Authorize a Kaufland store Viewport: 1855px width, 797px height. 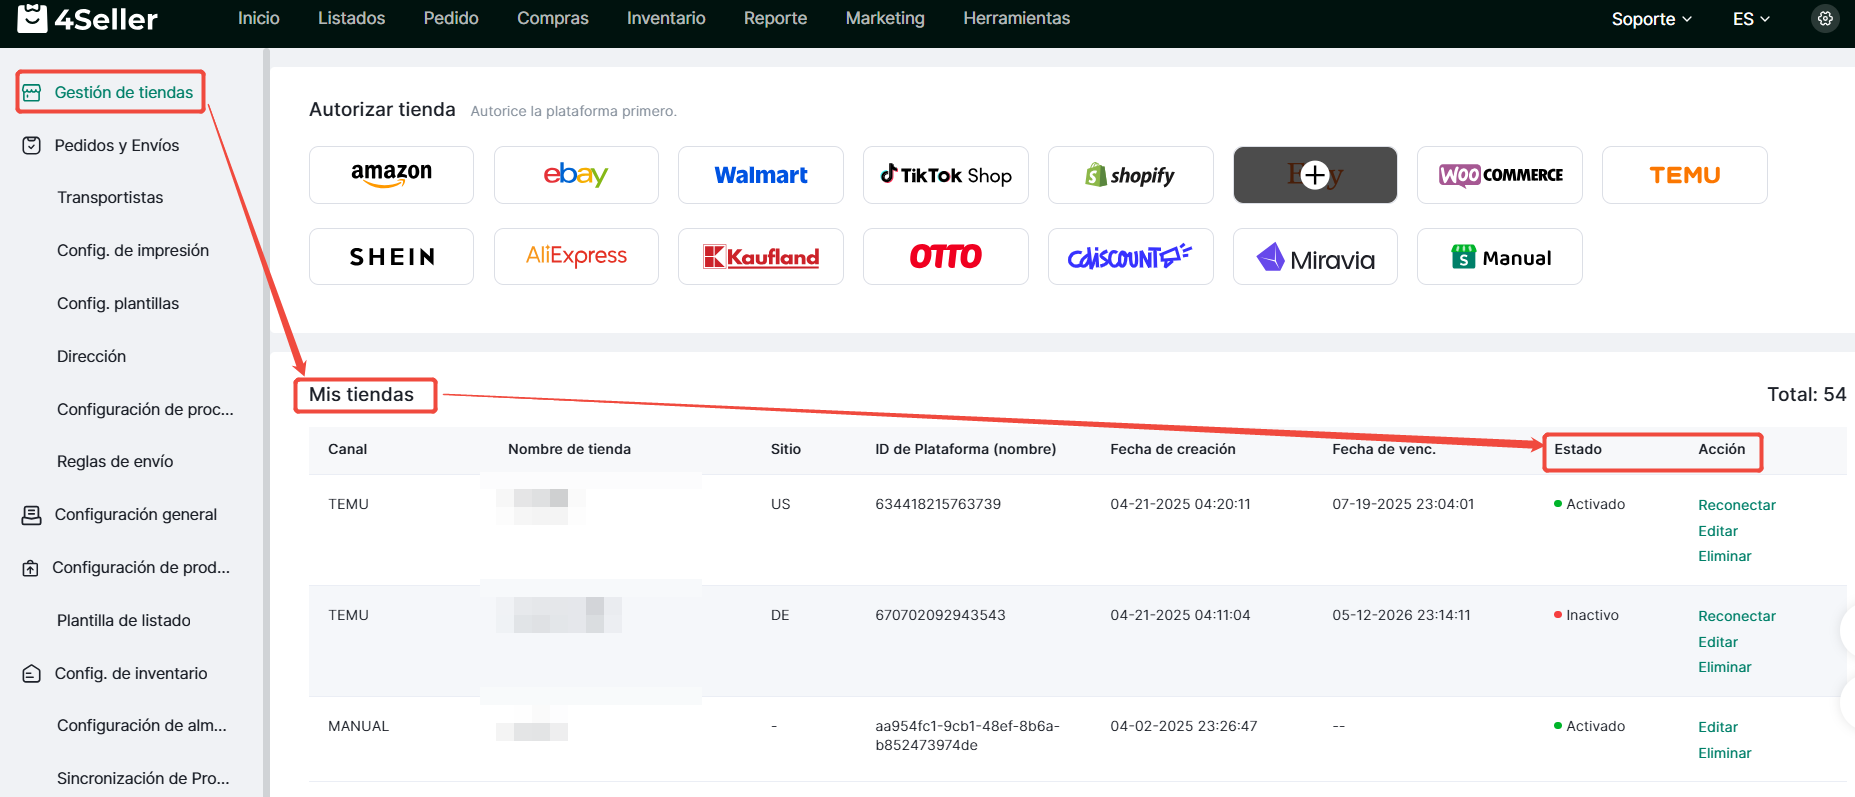(x=761, y=257)
